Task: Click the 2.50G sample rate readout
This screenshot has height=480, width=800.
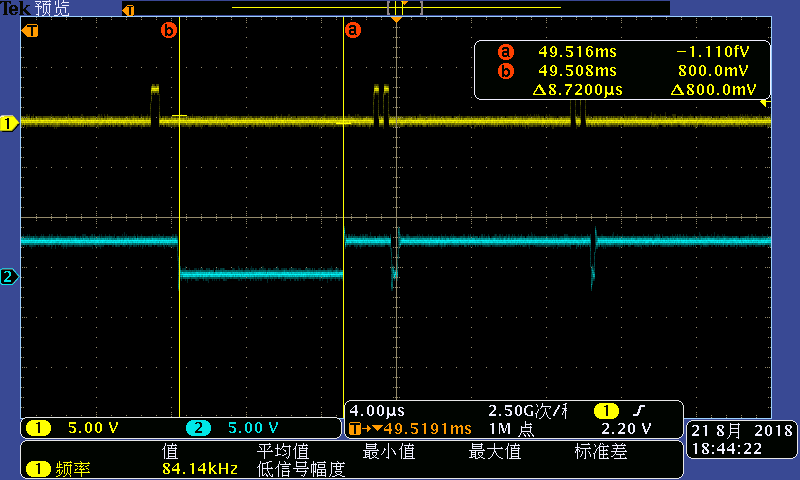Action: (x=528, y=411)
